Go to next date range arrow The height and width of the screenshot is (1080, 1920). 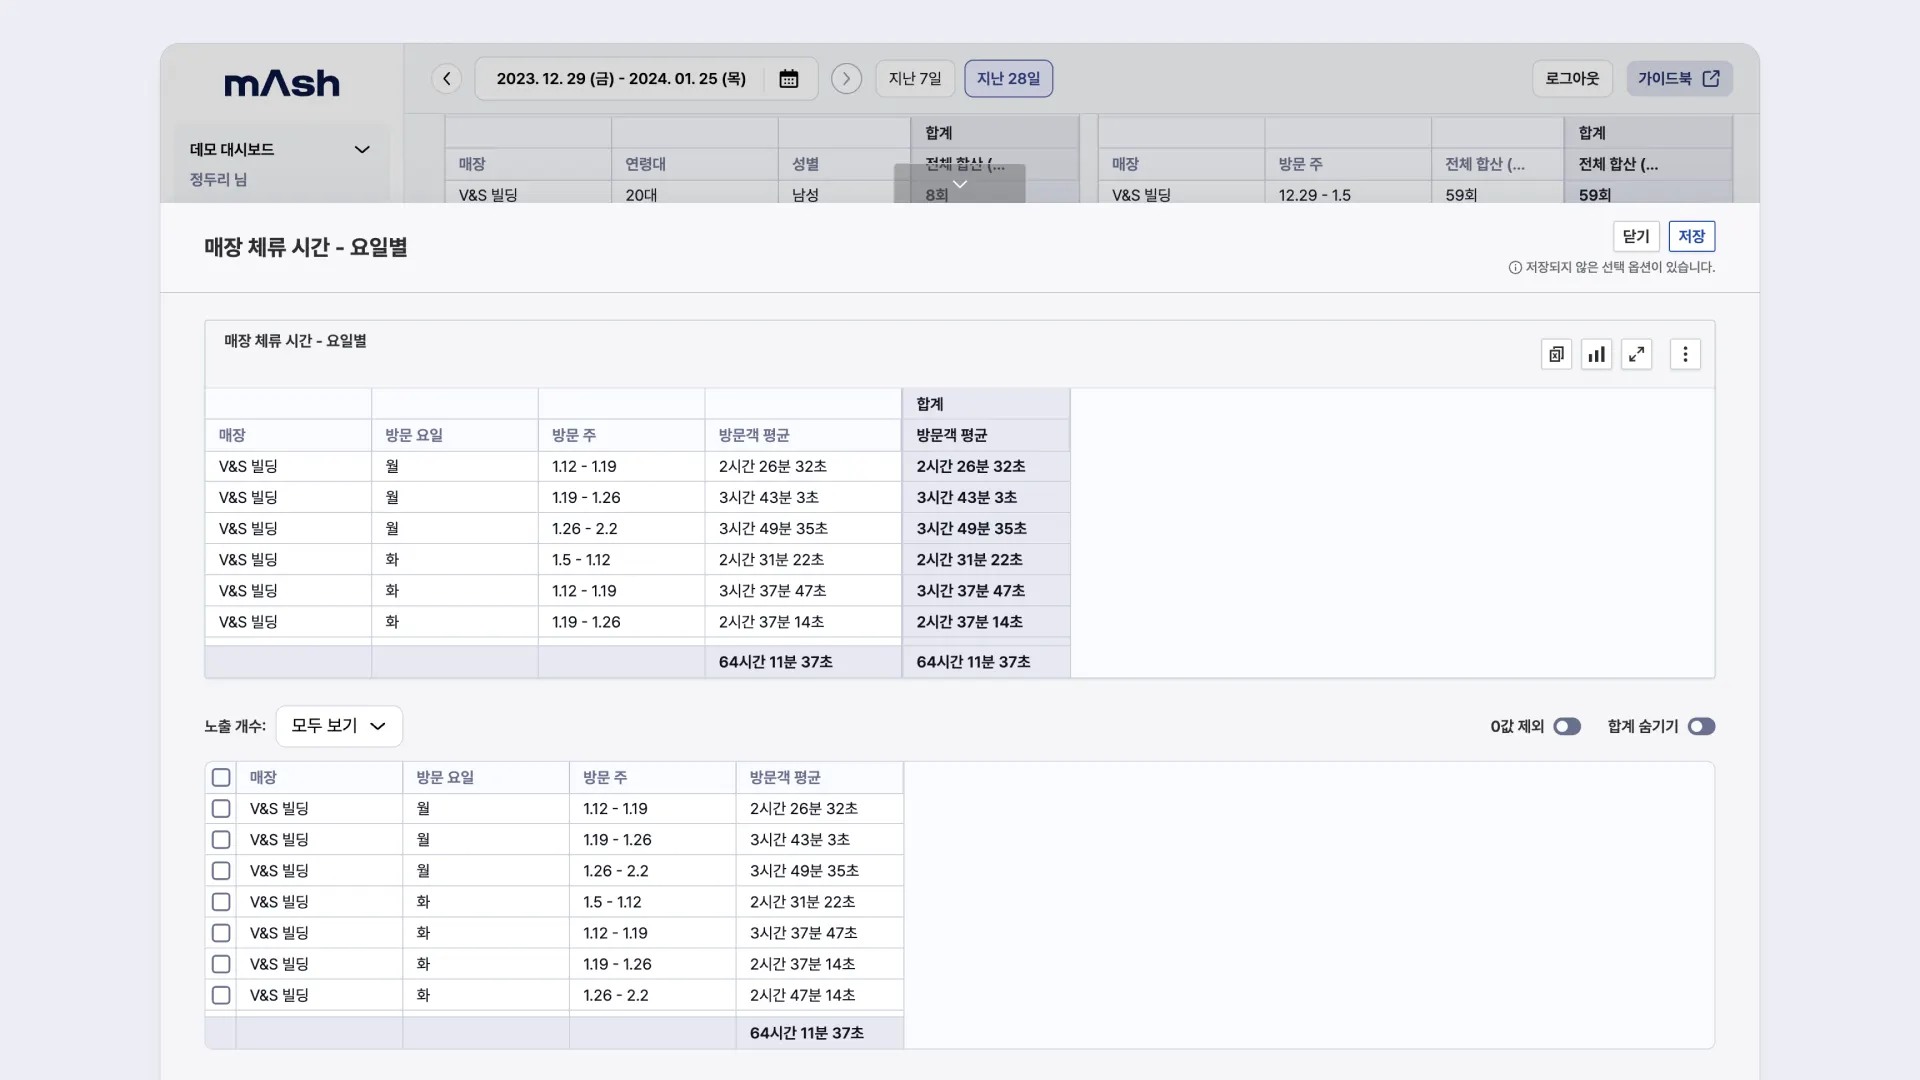(x=846, y=79)
